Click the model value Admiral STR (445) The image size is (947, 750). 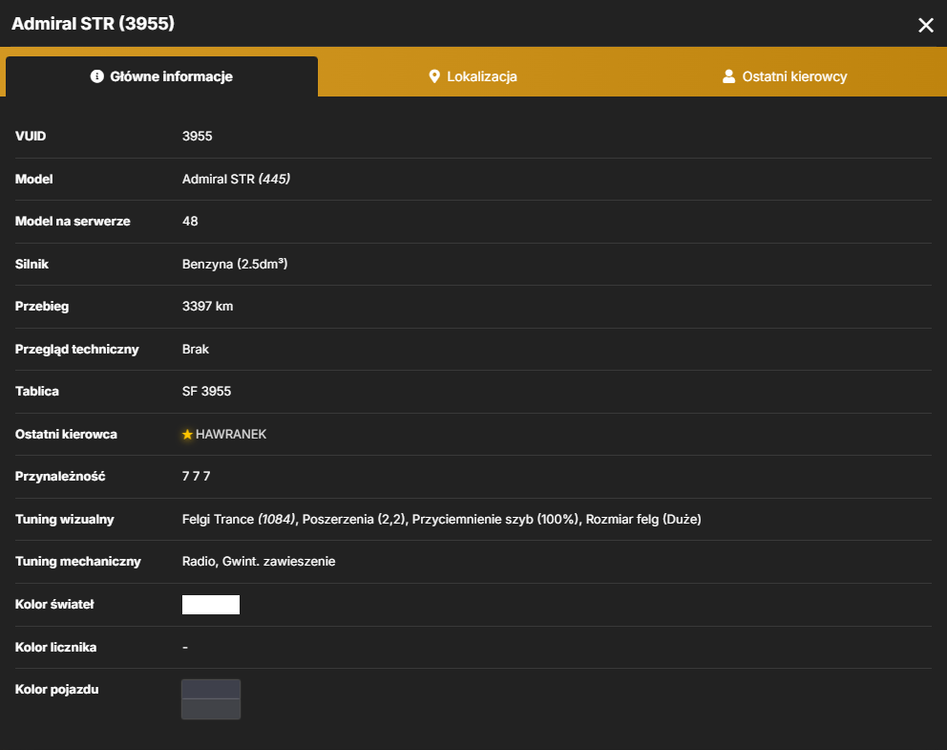[x=236, y=179]
